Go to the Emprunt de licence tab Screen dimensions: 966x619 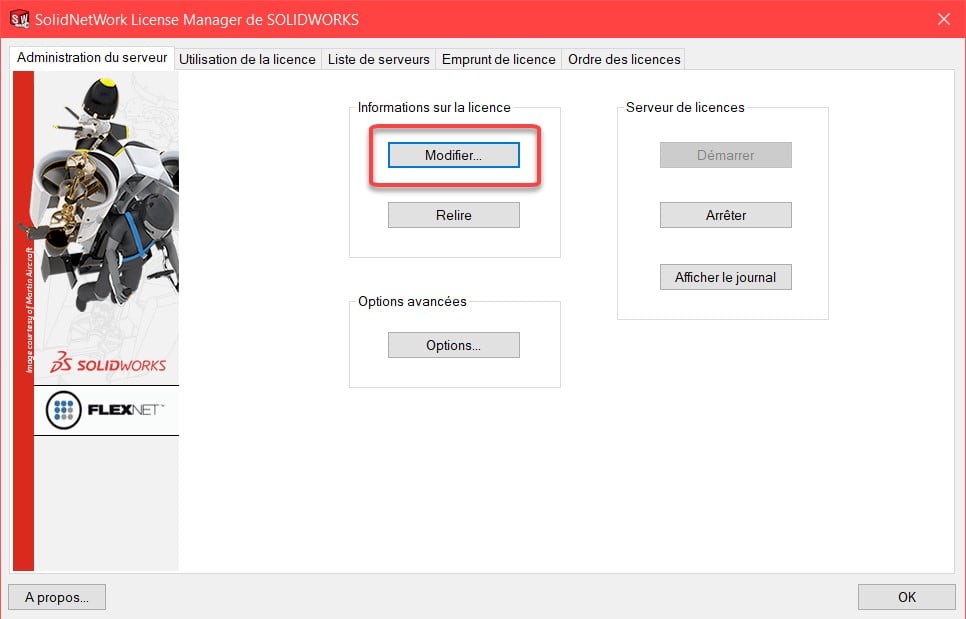498,59
